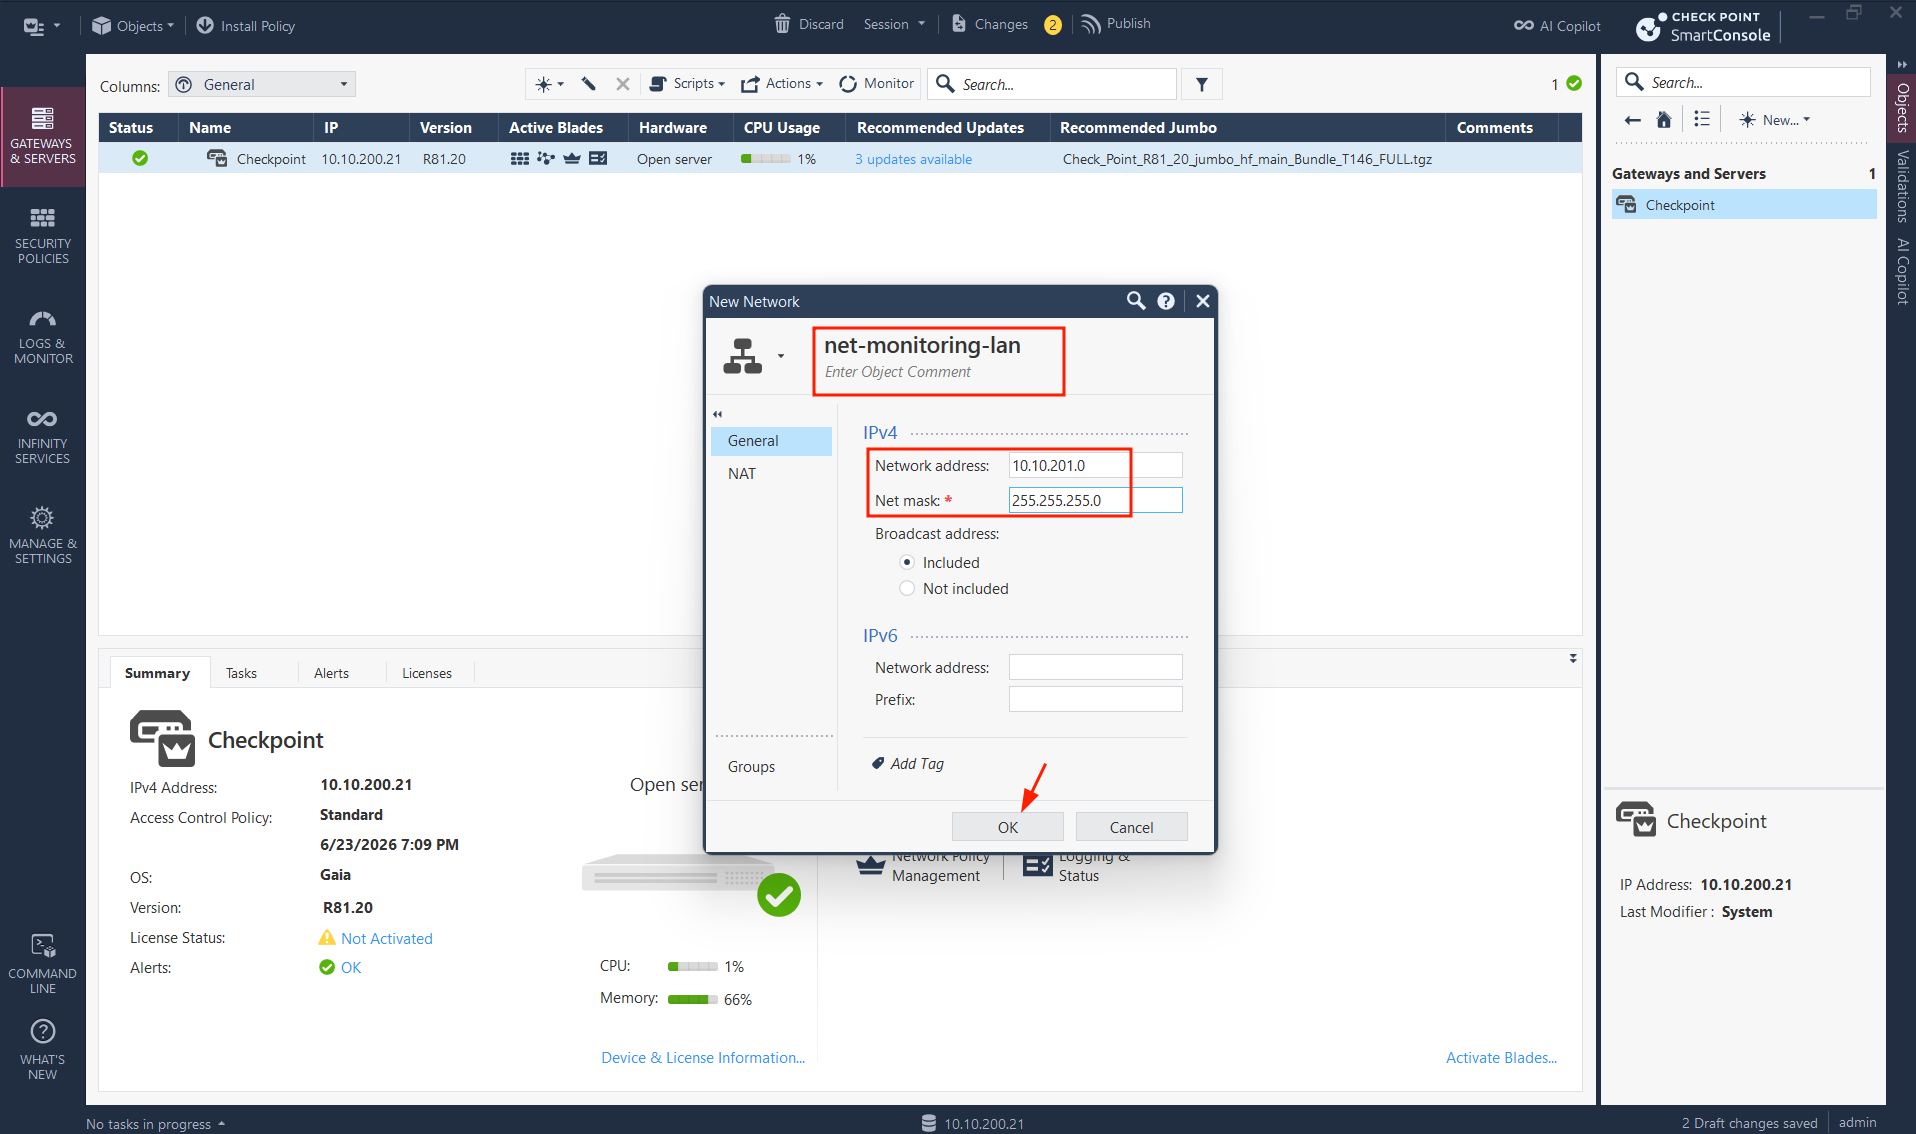Screen dimensions: 1916x1134
Task: Switch to the Alerts tab
Action: coord(331,673)
